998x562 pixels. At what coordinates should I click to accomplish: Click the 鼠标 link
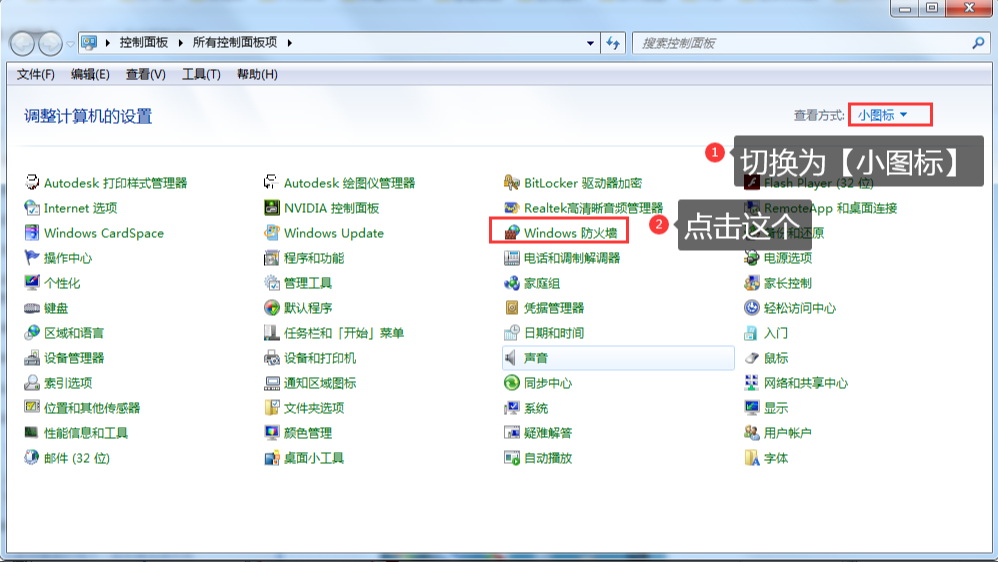(775, 358)
